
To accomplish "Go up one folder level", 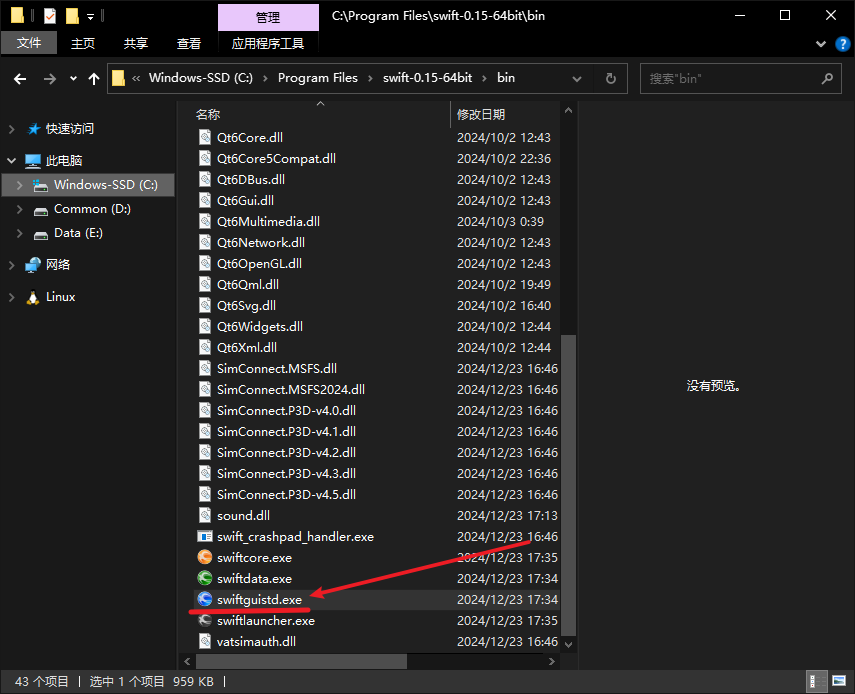I will click(x=94, y=79).
